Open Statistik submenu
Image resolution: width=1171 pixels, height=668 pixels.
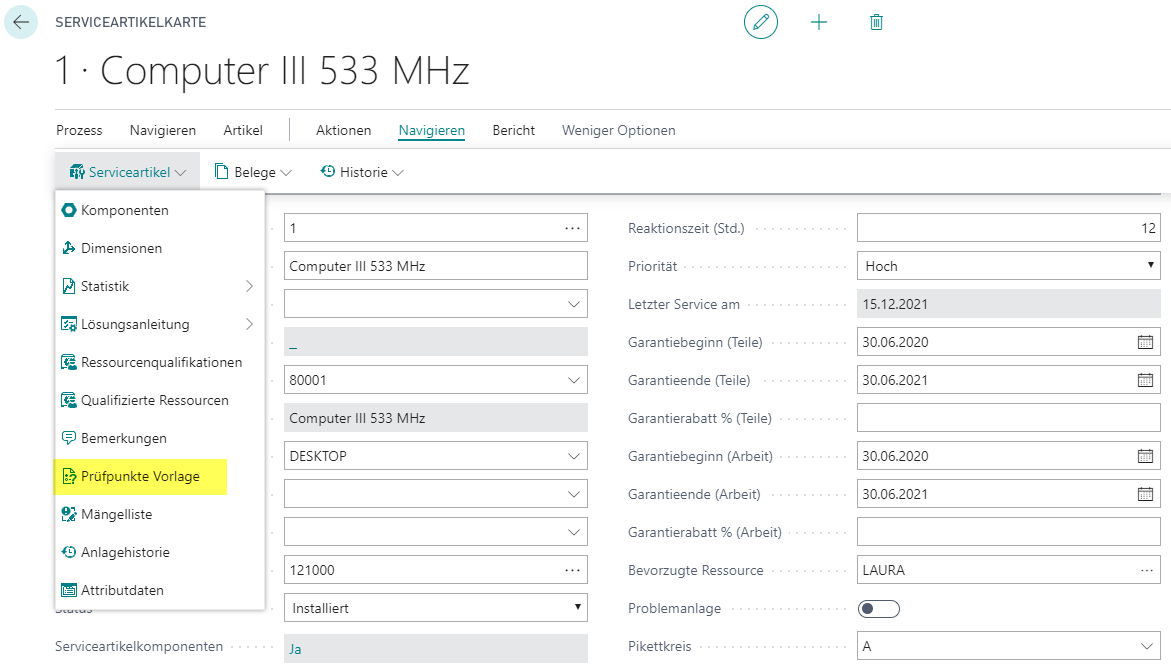(160, 286)
